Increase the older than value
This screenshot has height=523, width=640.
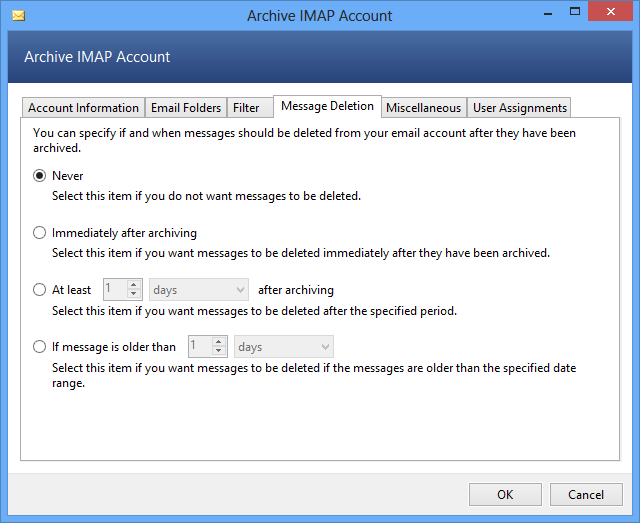tap(220, 342)
